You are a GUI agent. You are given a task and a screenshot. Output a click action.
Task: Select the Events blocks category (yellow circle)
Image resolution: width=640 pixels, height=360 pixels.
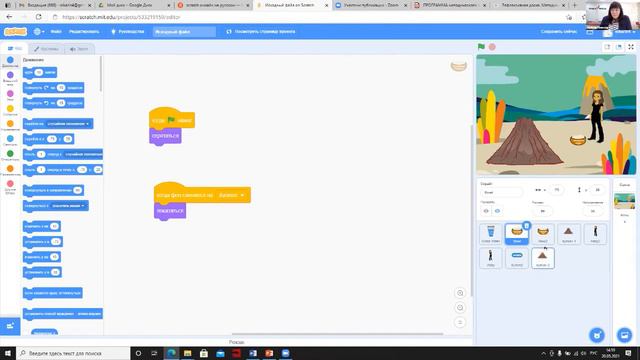coord(10,109)
